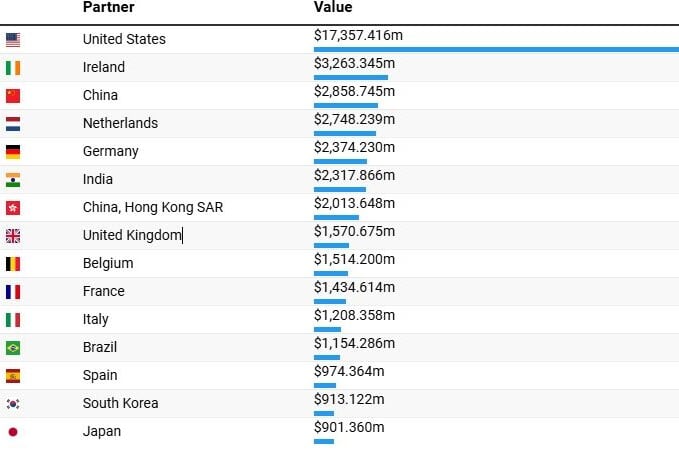Screen dimensions: 679x453
Task: Click the United Kingdom partner text
Action: (132, 235)
